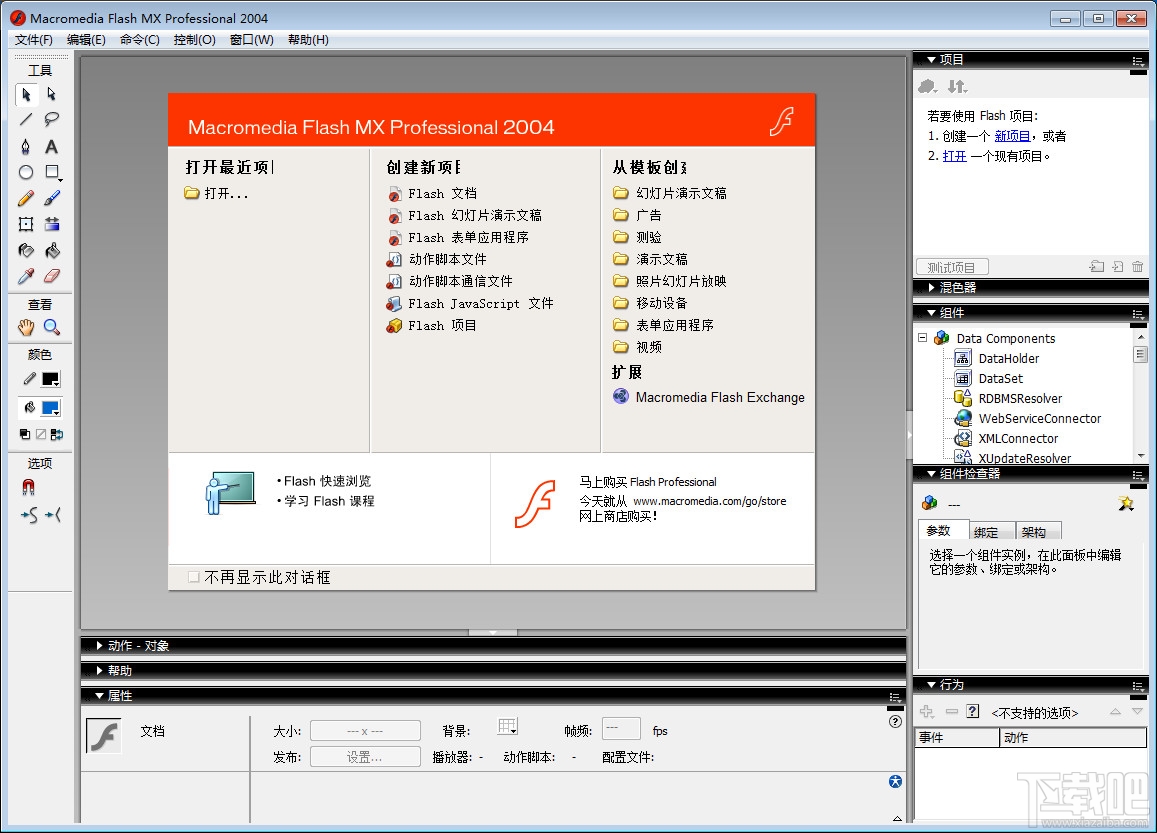Click the 新项目 link in Project panel
The image size is (1157, 833).
pyautogui.click(x=1012, y=136)
